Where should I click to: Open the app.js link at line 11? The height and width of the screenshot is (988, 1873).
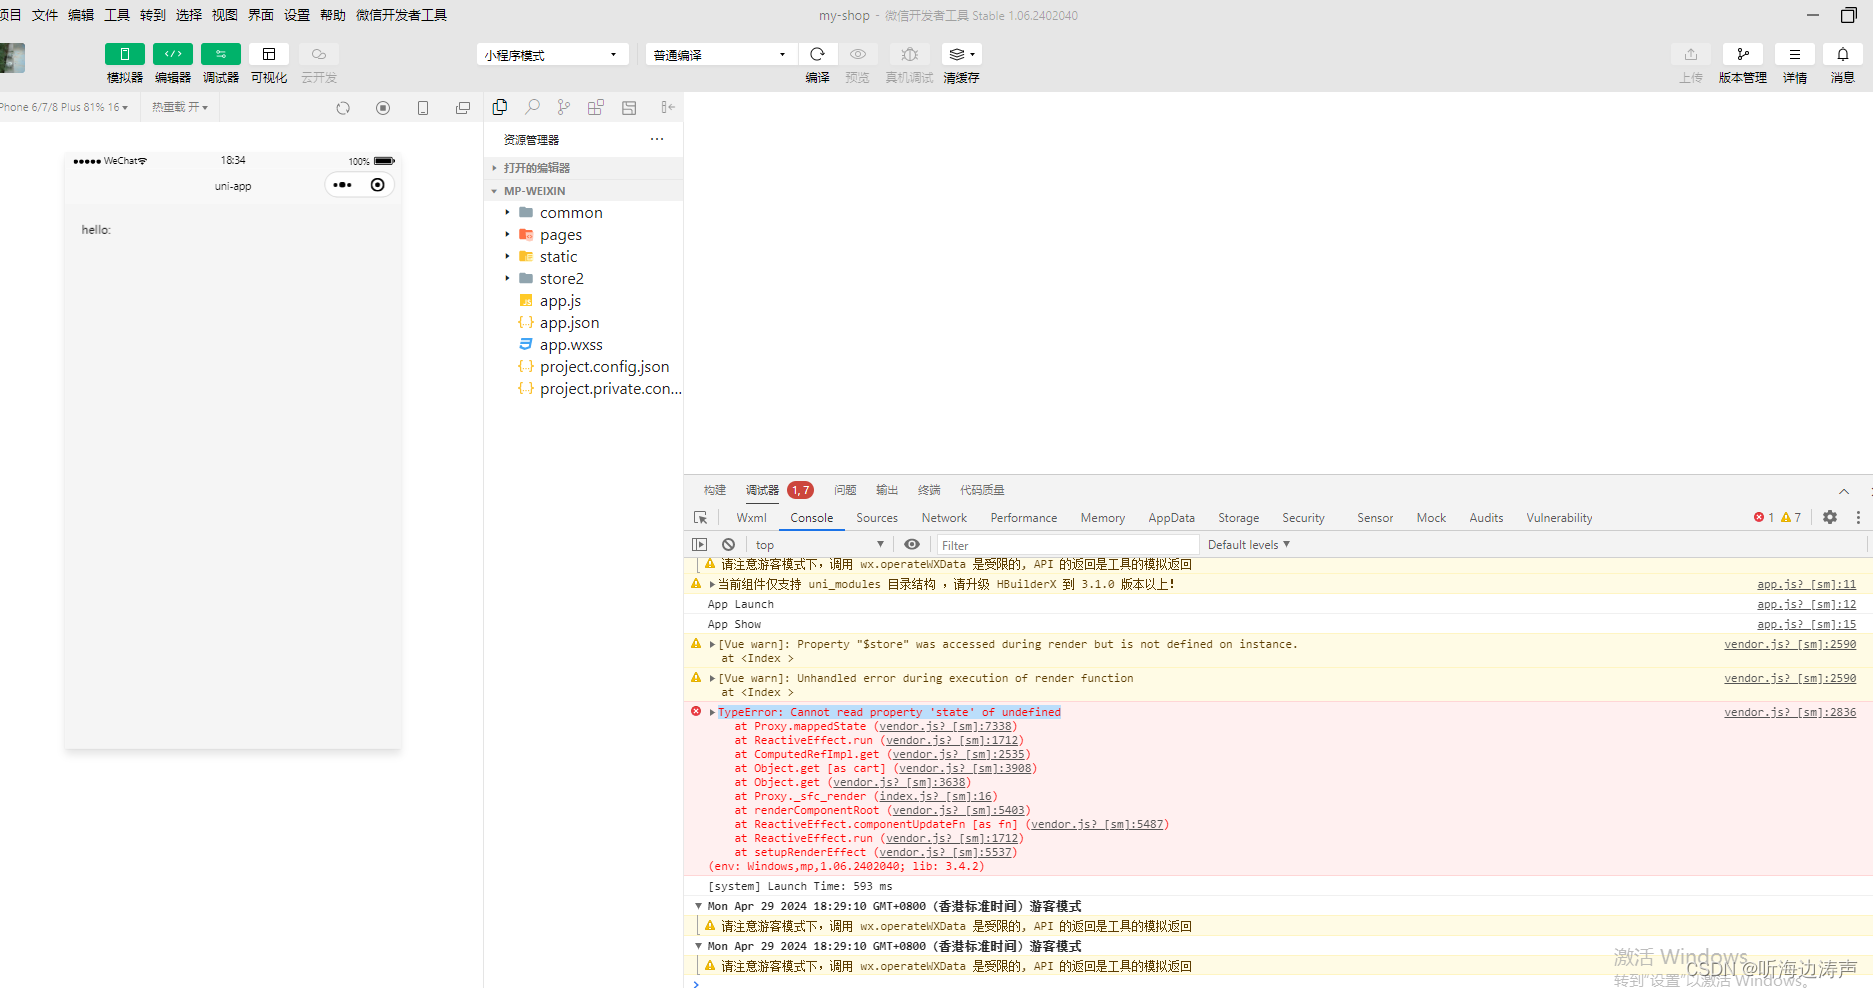tap(1806, 585)
